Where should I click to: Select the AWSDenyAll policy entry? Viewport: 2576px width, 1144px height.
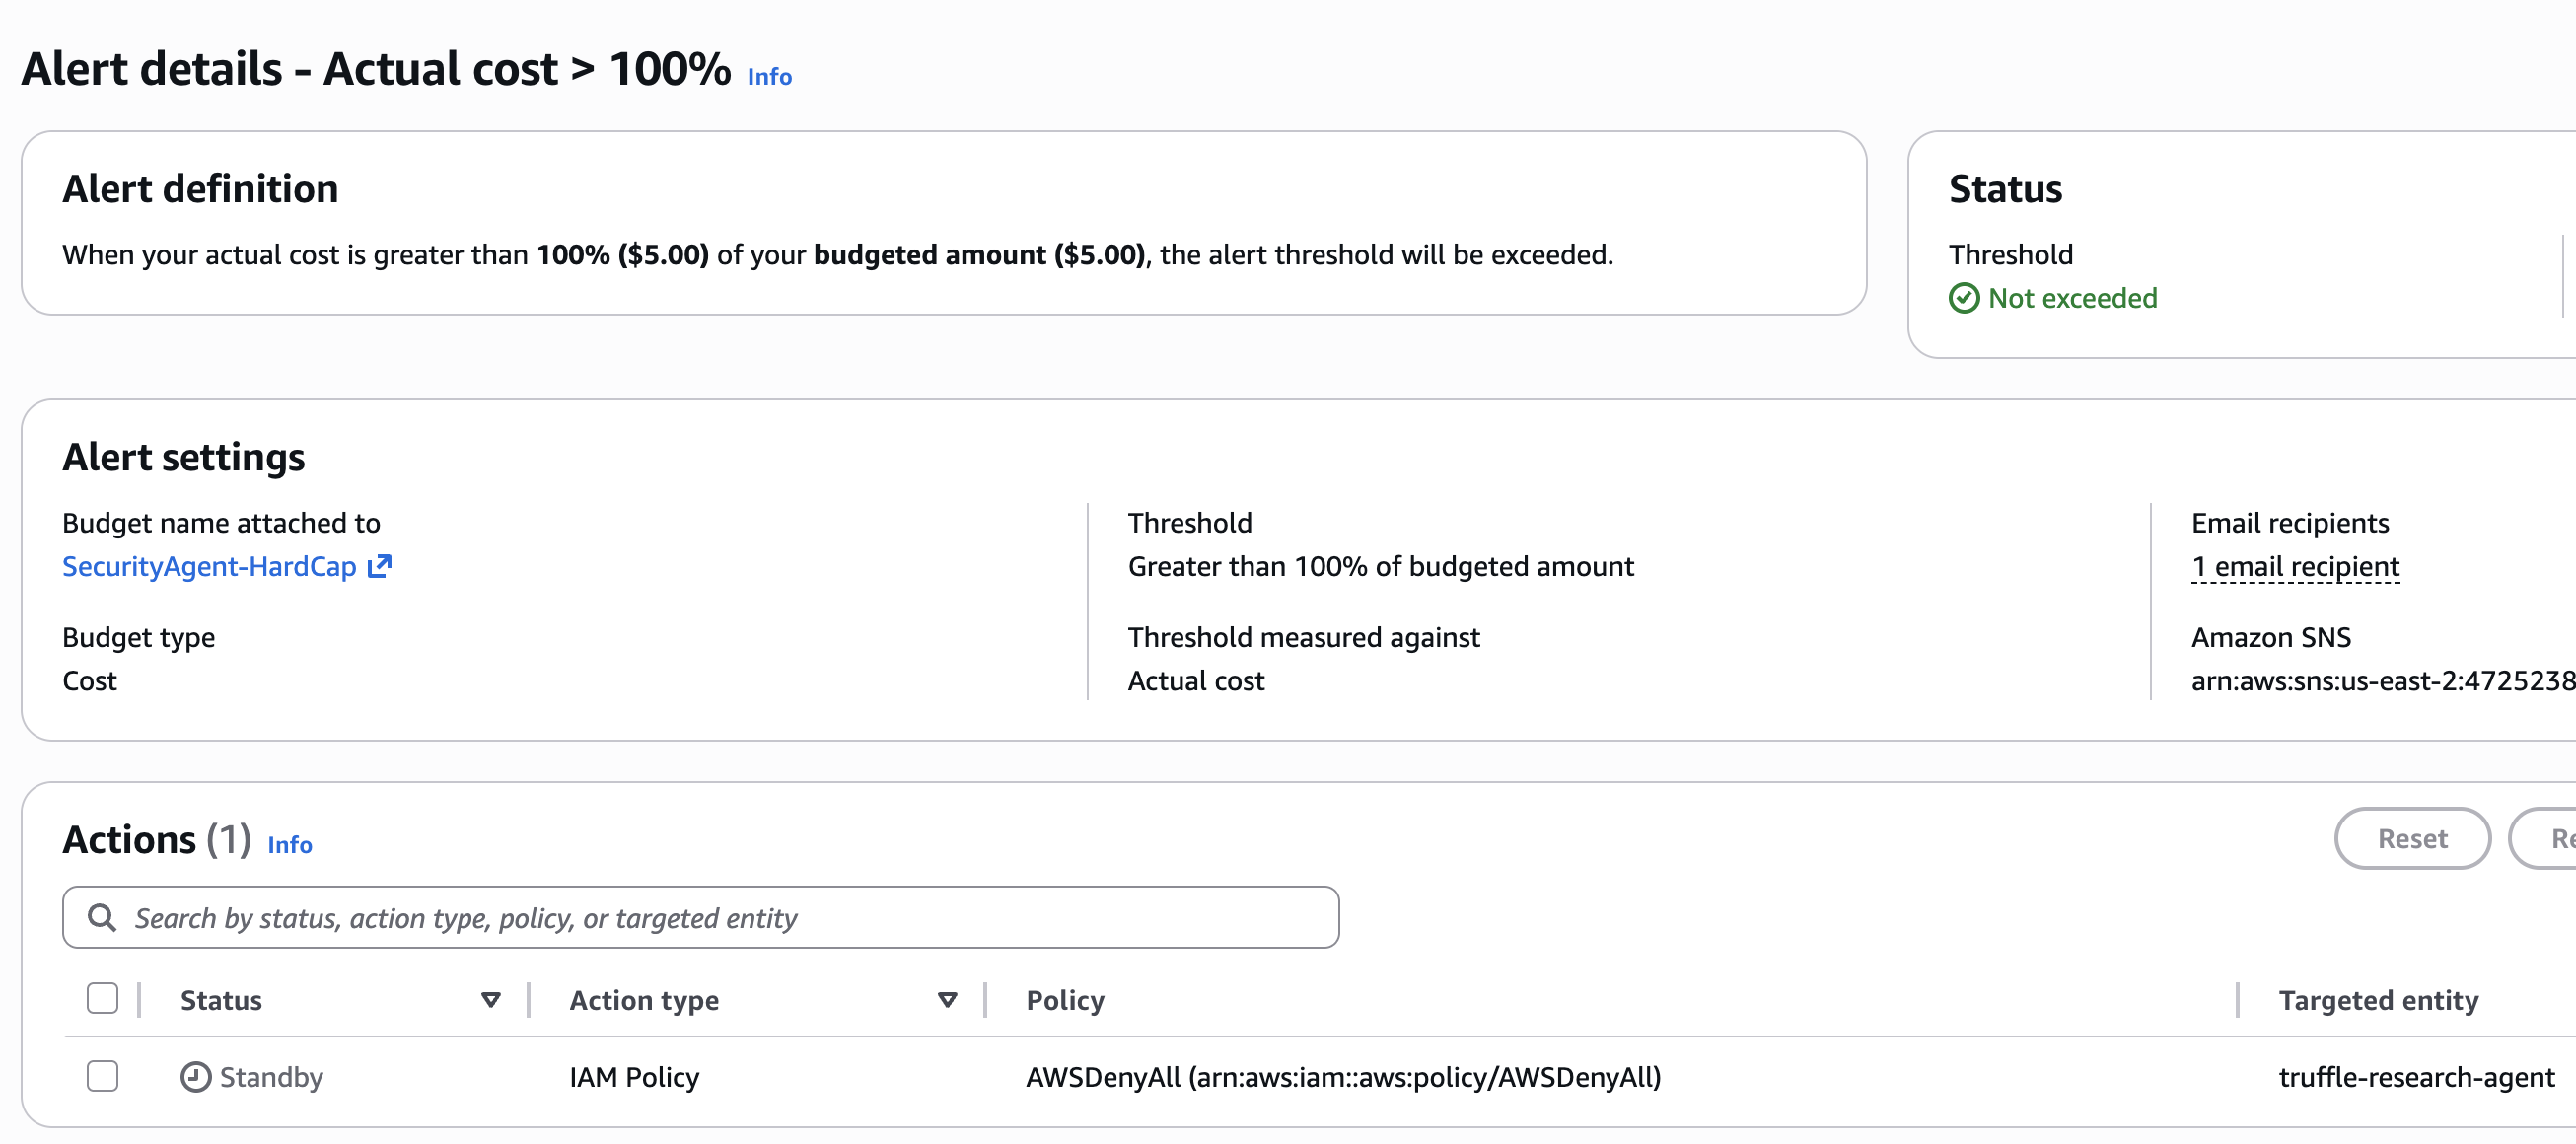click(x=1343, y=1078)
